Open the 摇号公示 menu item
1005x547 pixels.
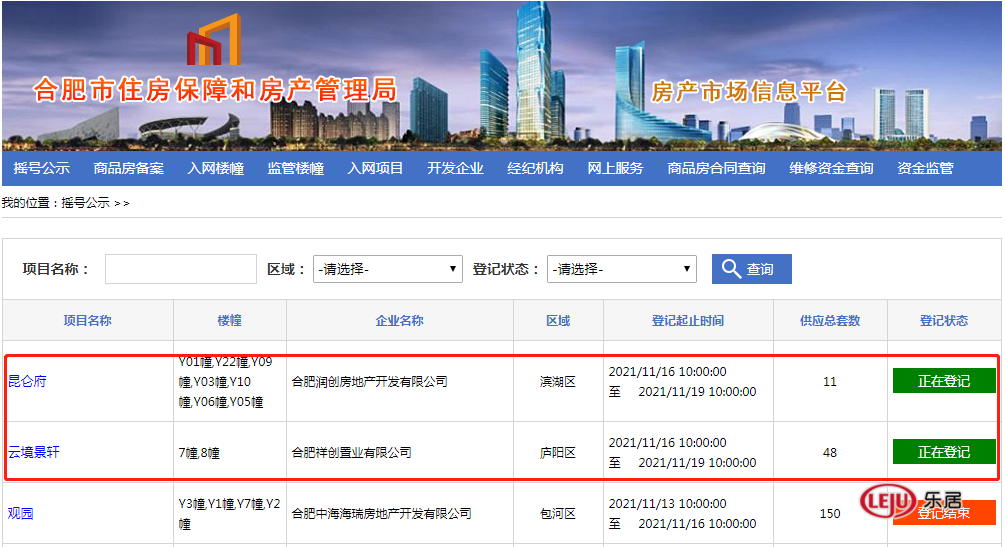(x=42, y=168)
